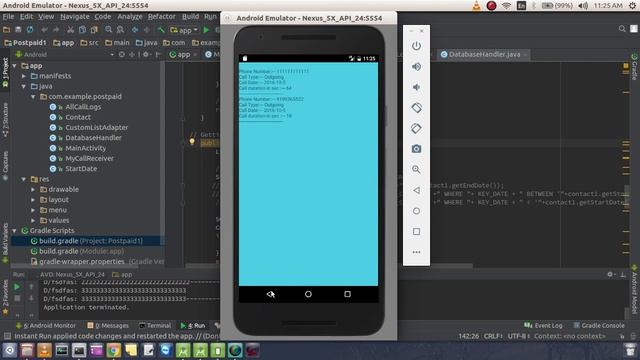Screen dimensions: 640x360
Task: Click Postpaid1 breadcrumb
Action: pos(25,42)
